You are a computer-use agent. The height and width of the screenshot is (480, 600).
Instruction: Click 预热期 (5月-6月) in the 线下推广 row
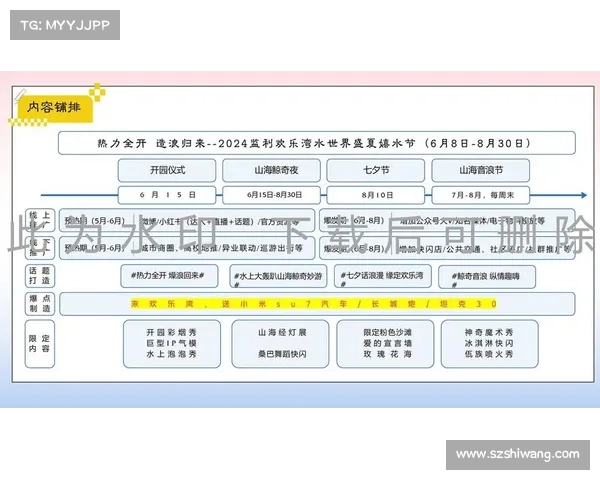[x=95, y=248]
